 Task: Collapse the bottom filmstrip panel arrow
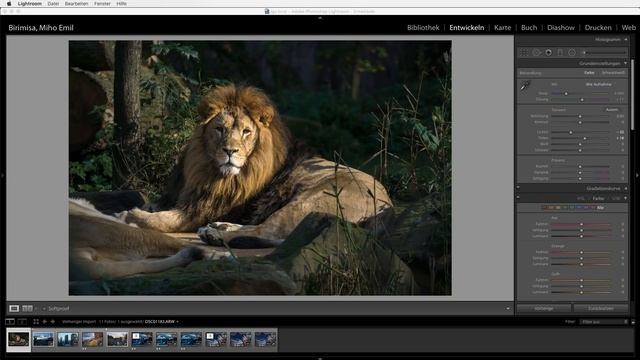click(x=320, y=358)
